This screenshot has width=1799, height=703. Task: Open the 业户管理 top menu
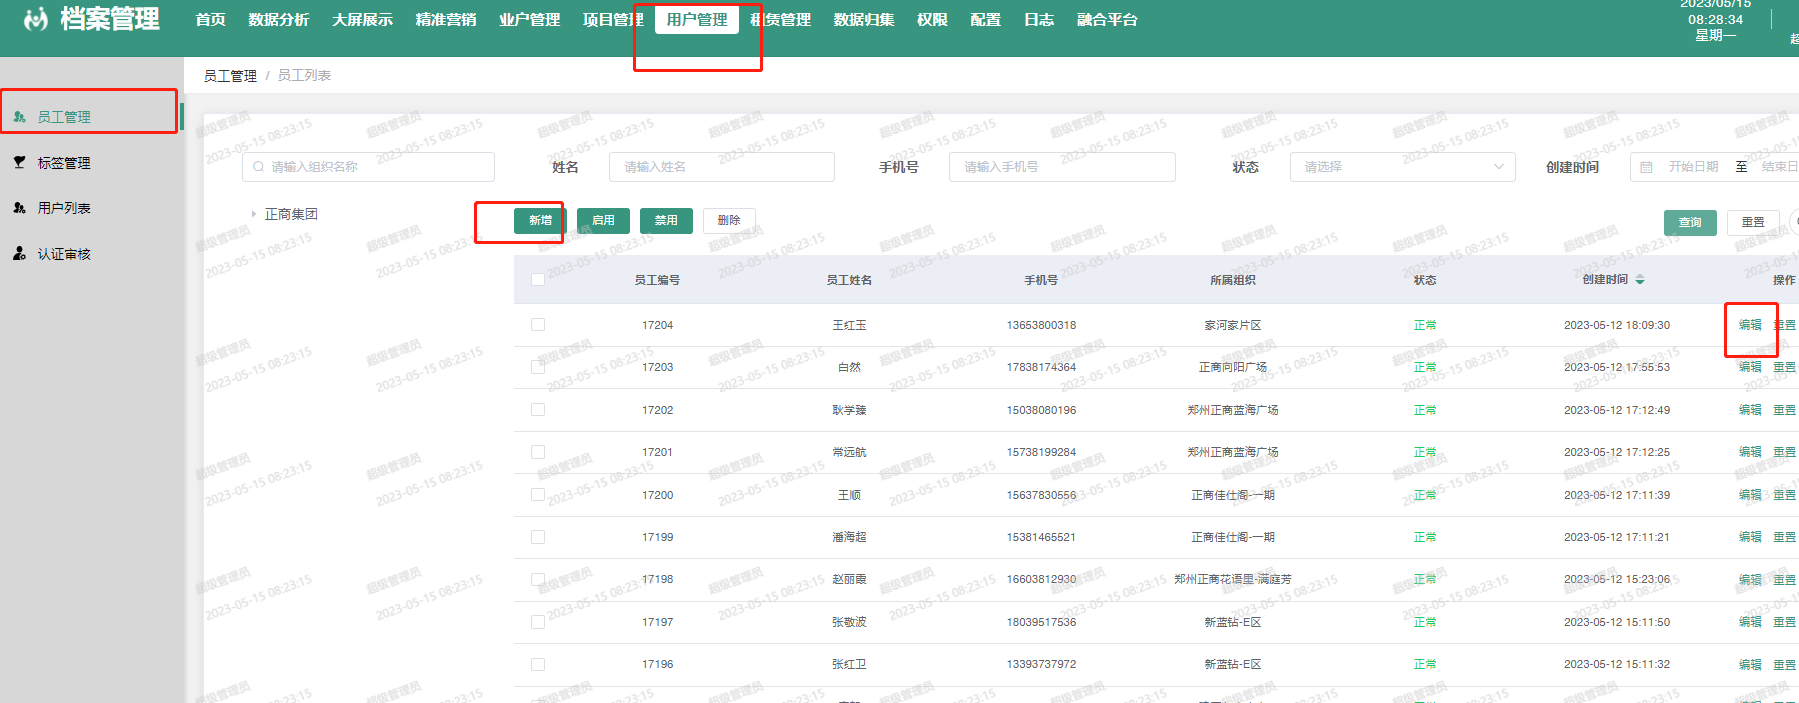tap(529, 20)
